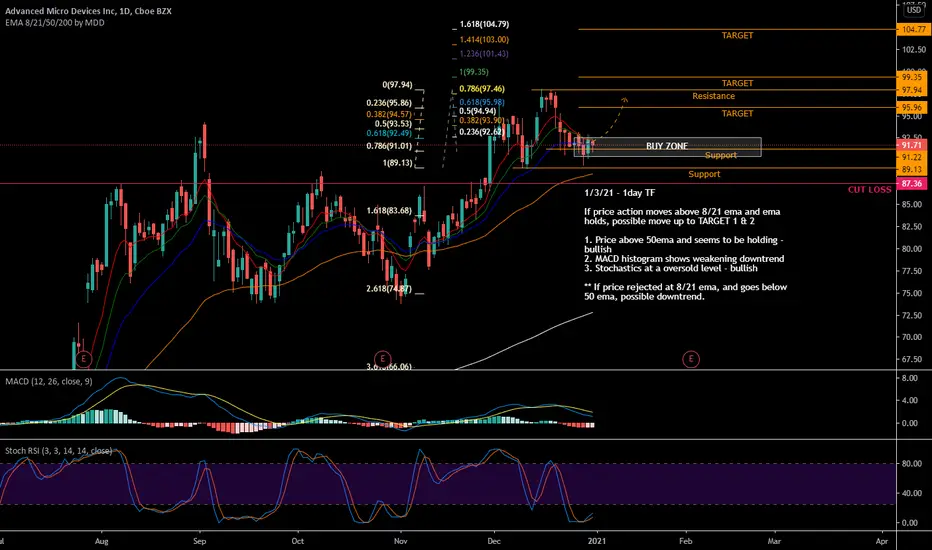Select the Resistance text label
The width and height of the screenshot is (932, 550).
tap(713, 96)
